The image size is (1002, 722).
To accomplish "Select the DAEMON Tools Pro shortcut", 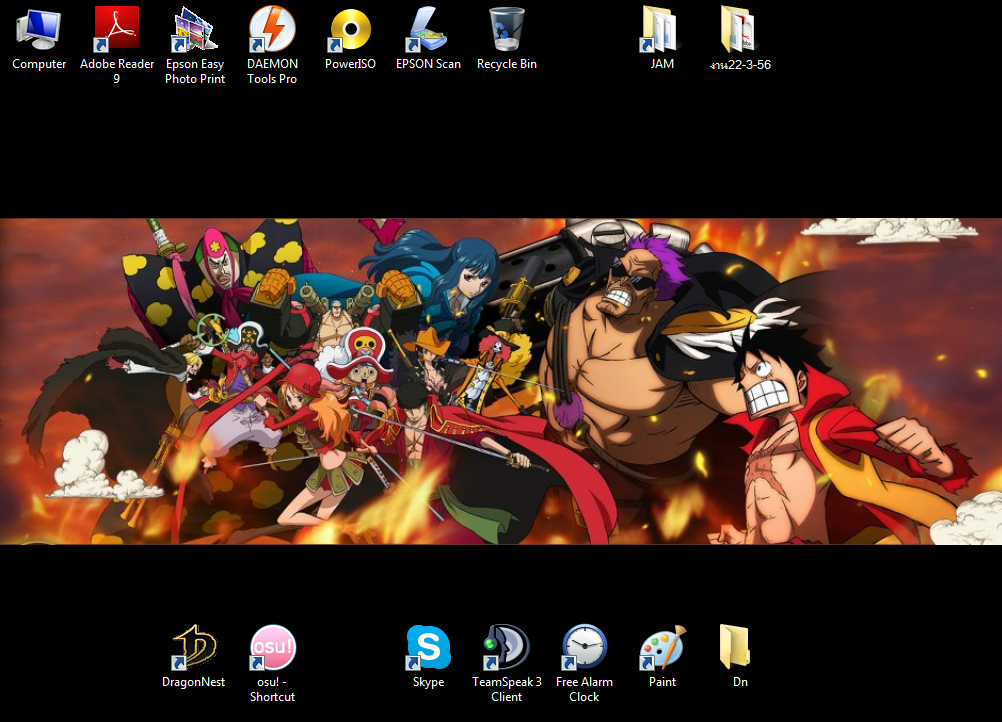I will tap(272, 29).
